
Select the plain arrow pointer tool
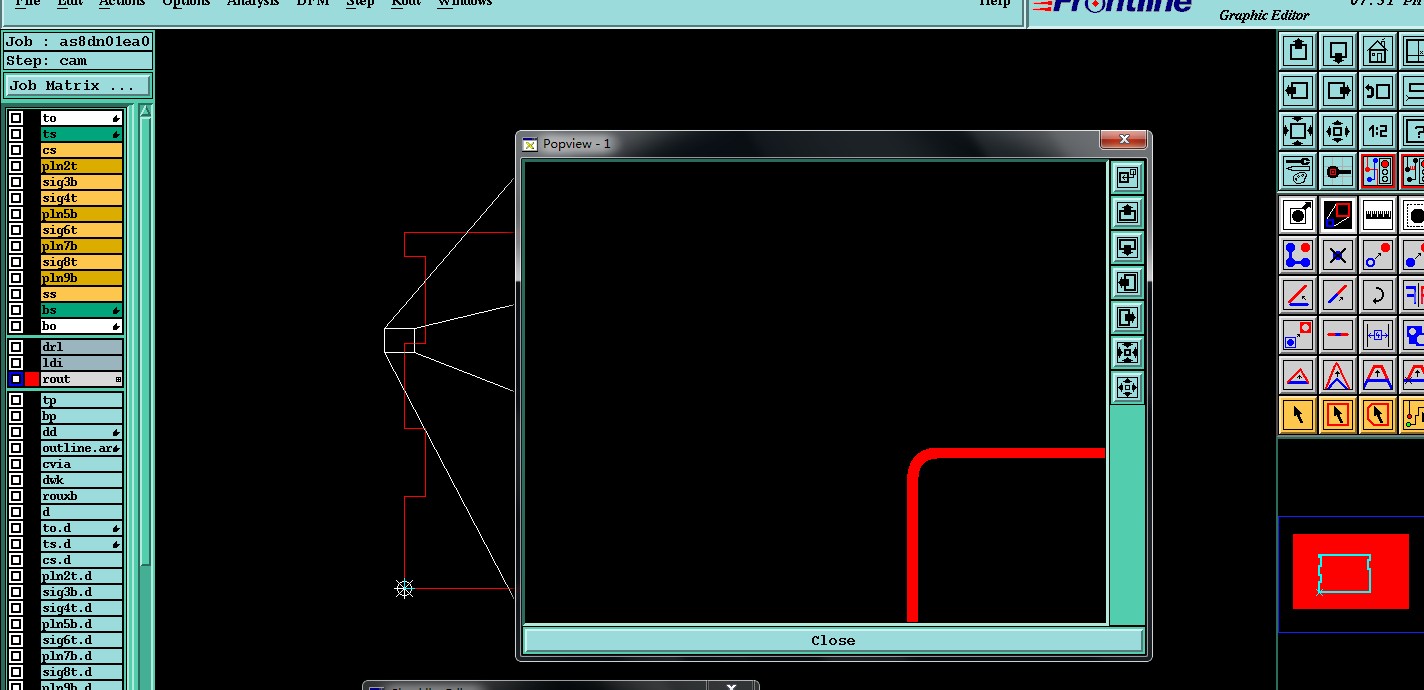1298,414
